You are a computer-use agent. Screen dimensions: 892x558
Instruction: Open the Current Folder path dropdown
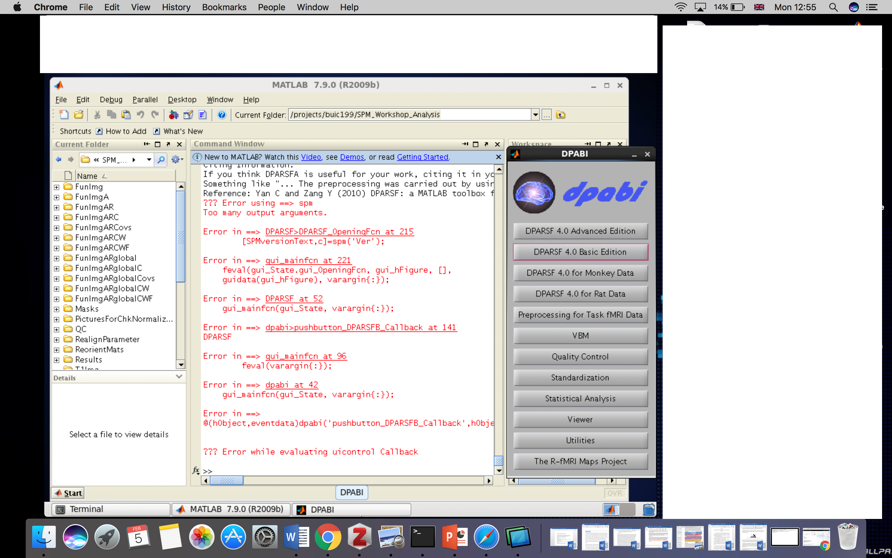tap(535, 115)
